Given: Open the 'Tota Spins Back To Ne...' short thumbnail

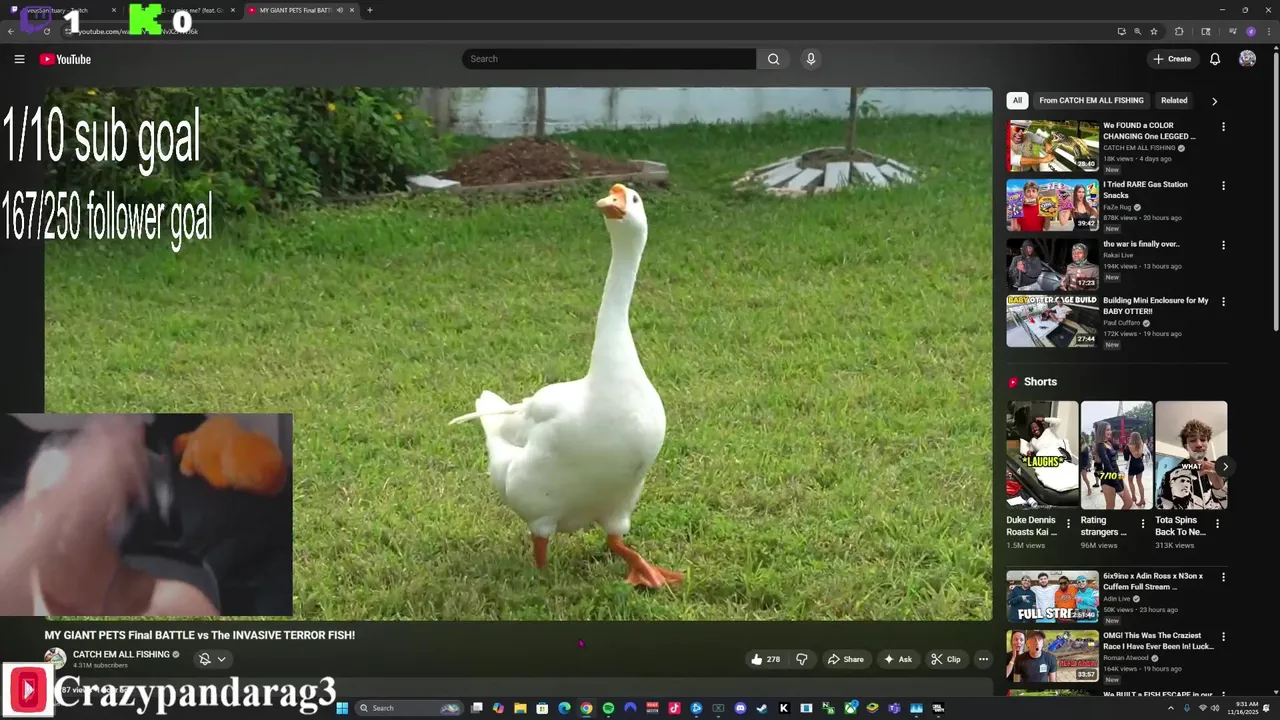Looking at the screenshot, I should [1190, 455].
